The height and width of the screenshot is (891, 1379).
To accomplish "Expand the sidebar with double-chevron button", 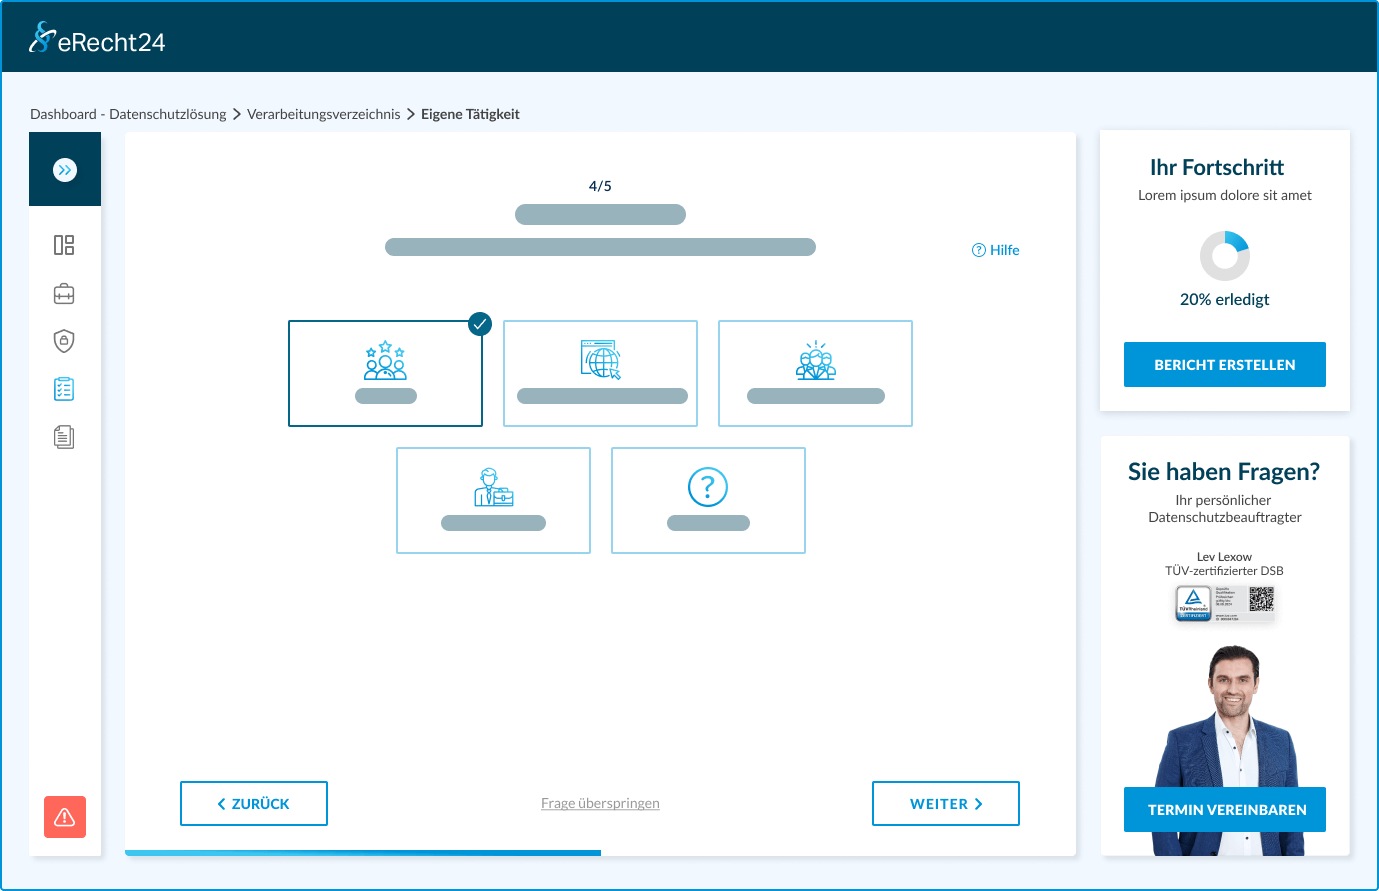I will coord(65,170).
